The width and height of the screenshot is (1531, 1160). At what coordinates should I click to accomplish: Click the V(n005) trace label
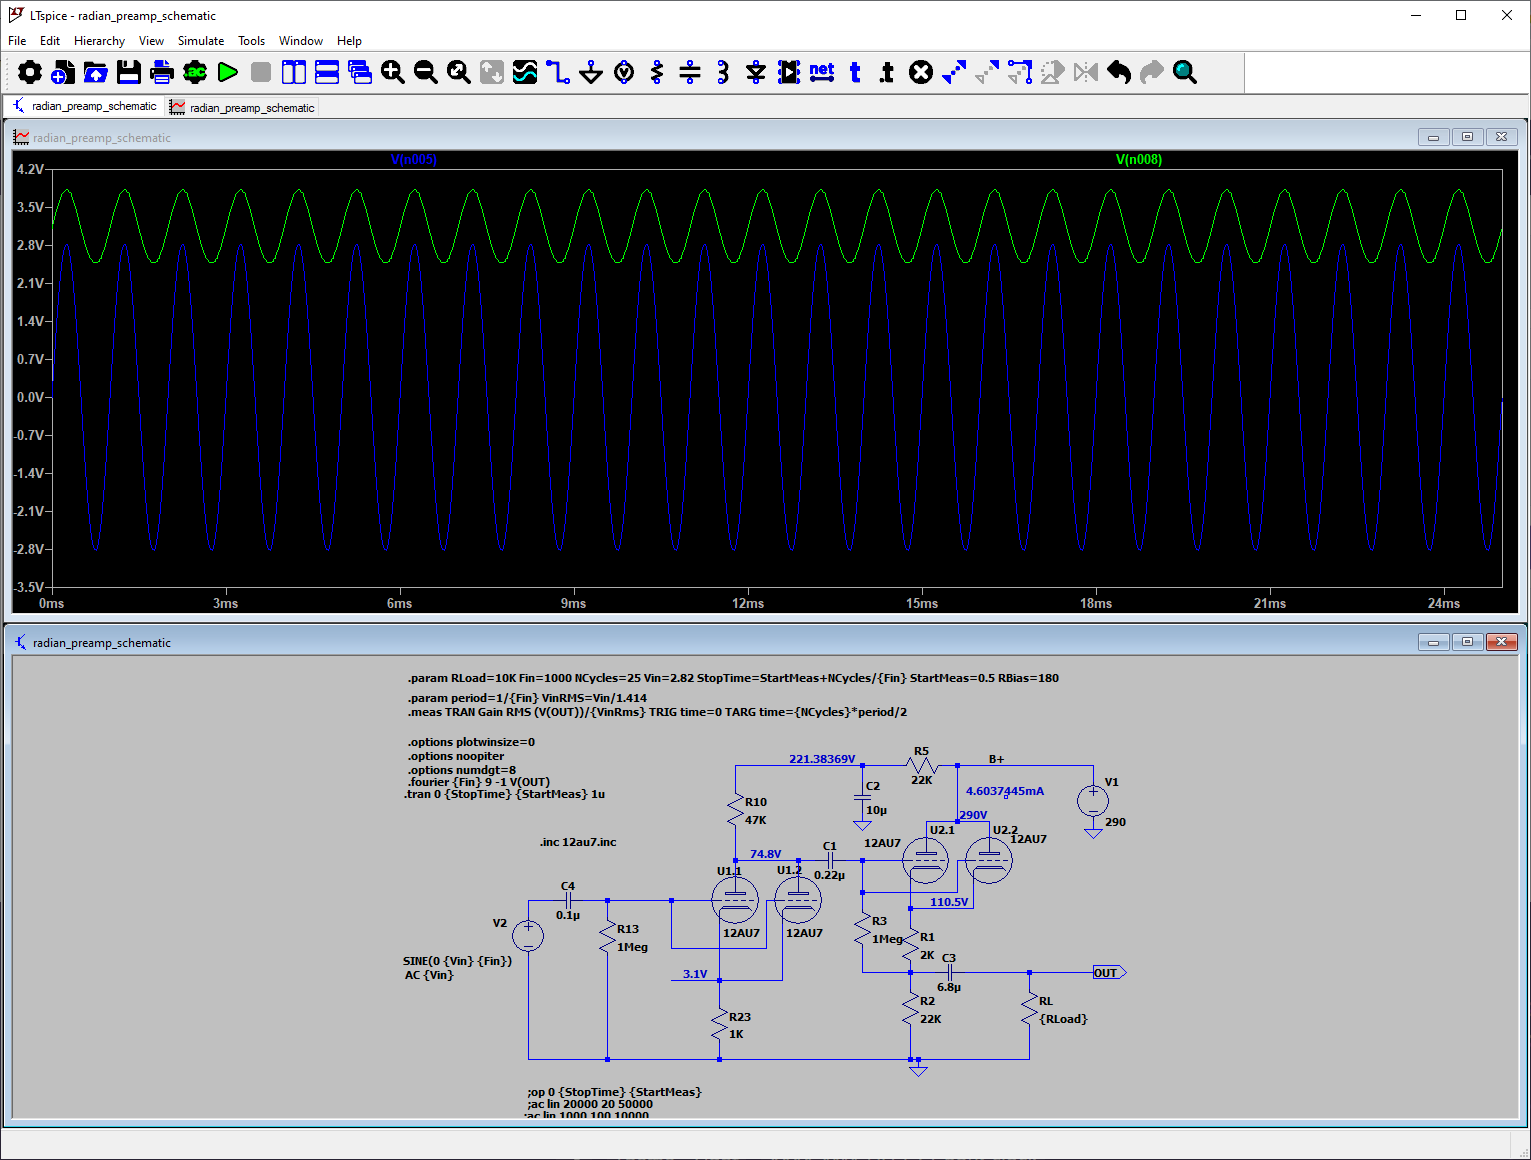coord(413,160)
